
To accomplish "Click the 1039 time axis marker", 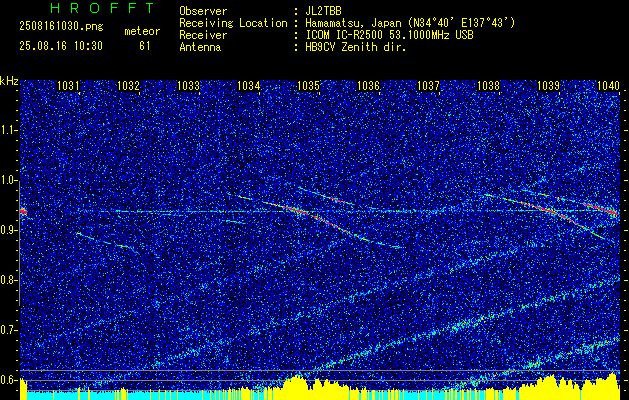I will [x=548, y=85].
